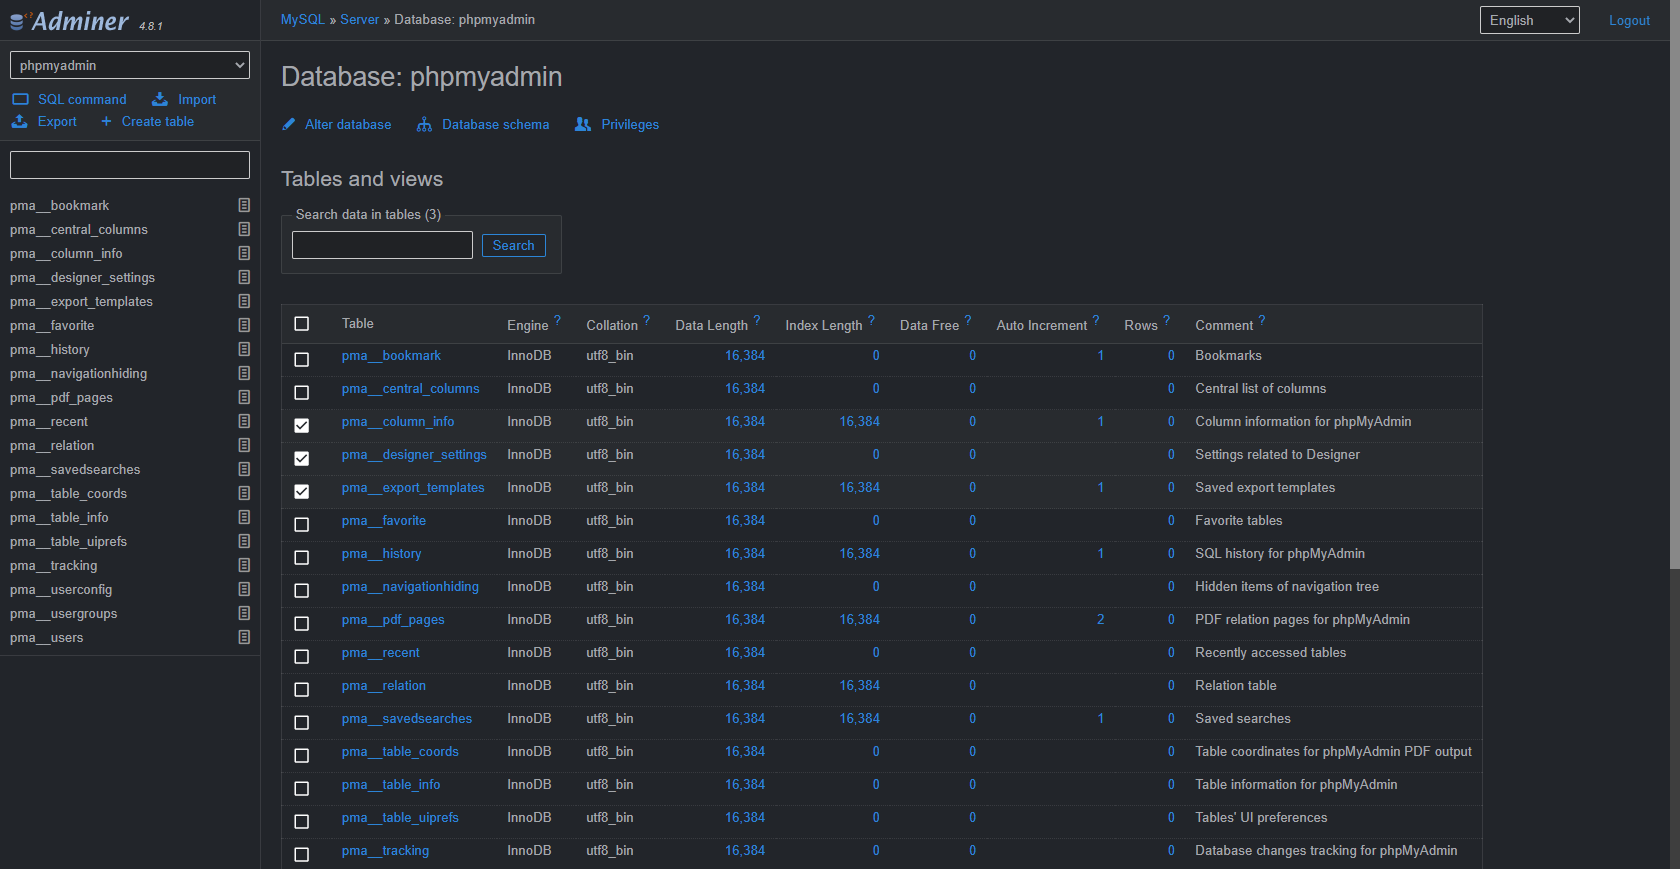
Task: Click the Data Length help question mark
Action: pyautogui.click(x=757, y=320)
